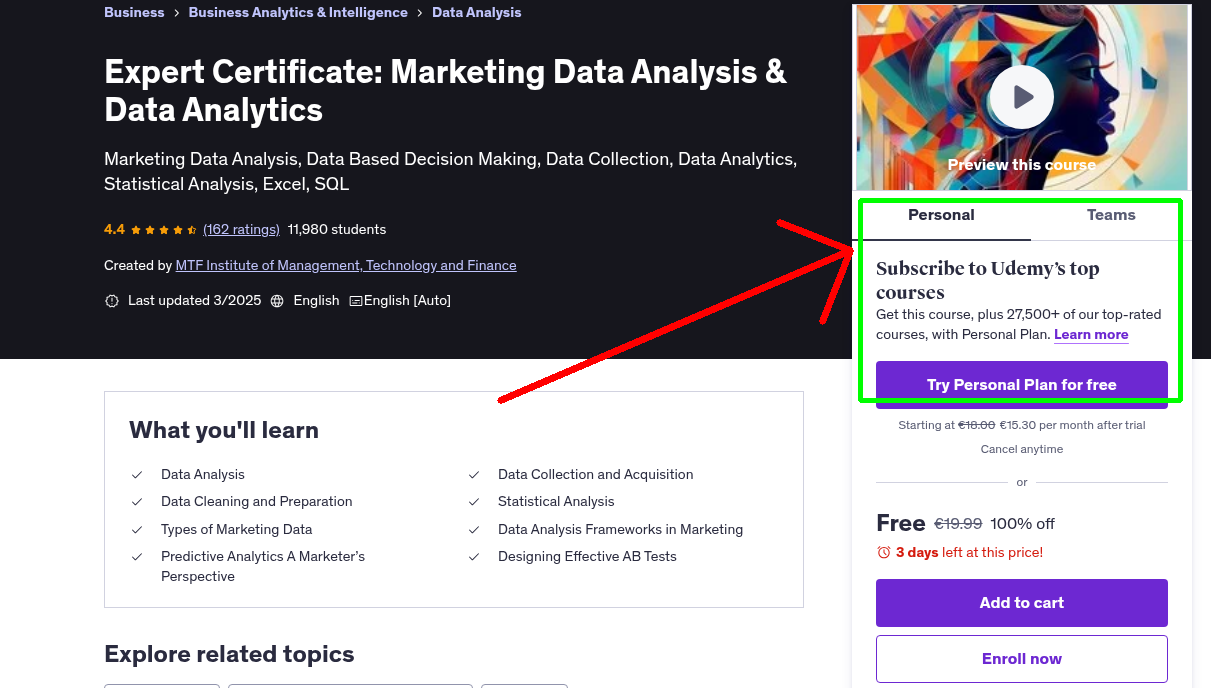1211x688 pixels.
Task: Click checkmark beside Predictive Analytics item
Action: pyautogui.click(x=137, y=557)
